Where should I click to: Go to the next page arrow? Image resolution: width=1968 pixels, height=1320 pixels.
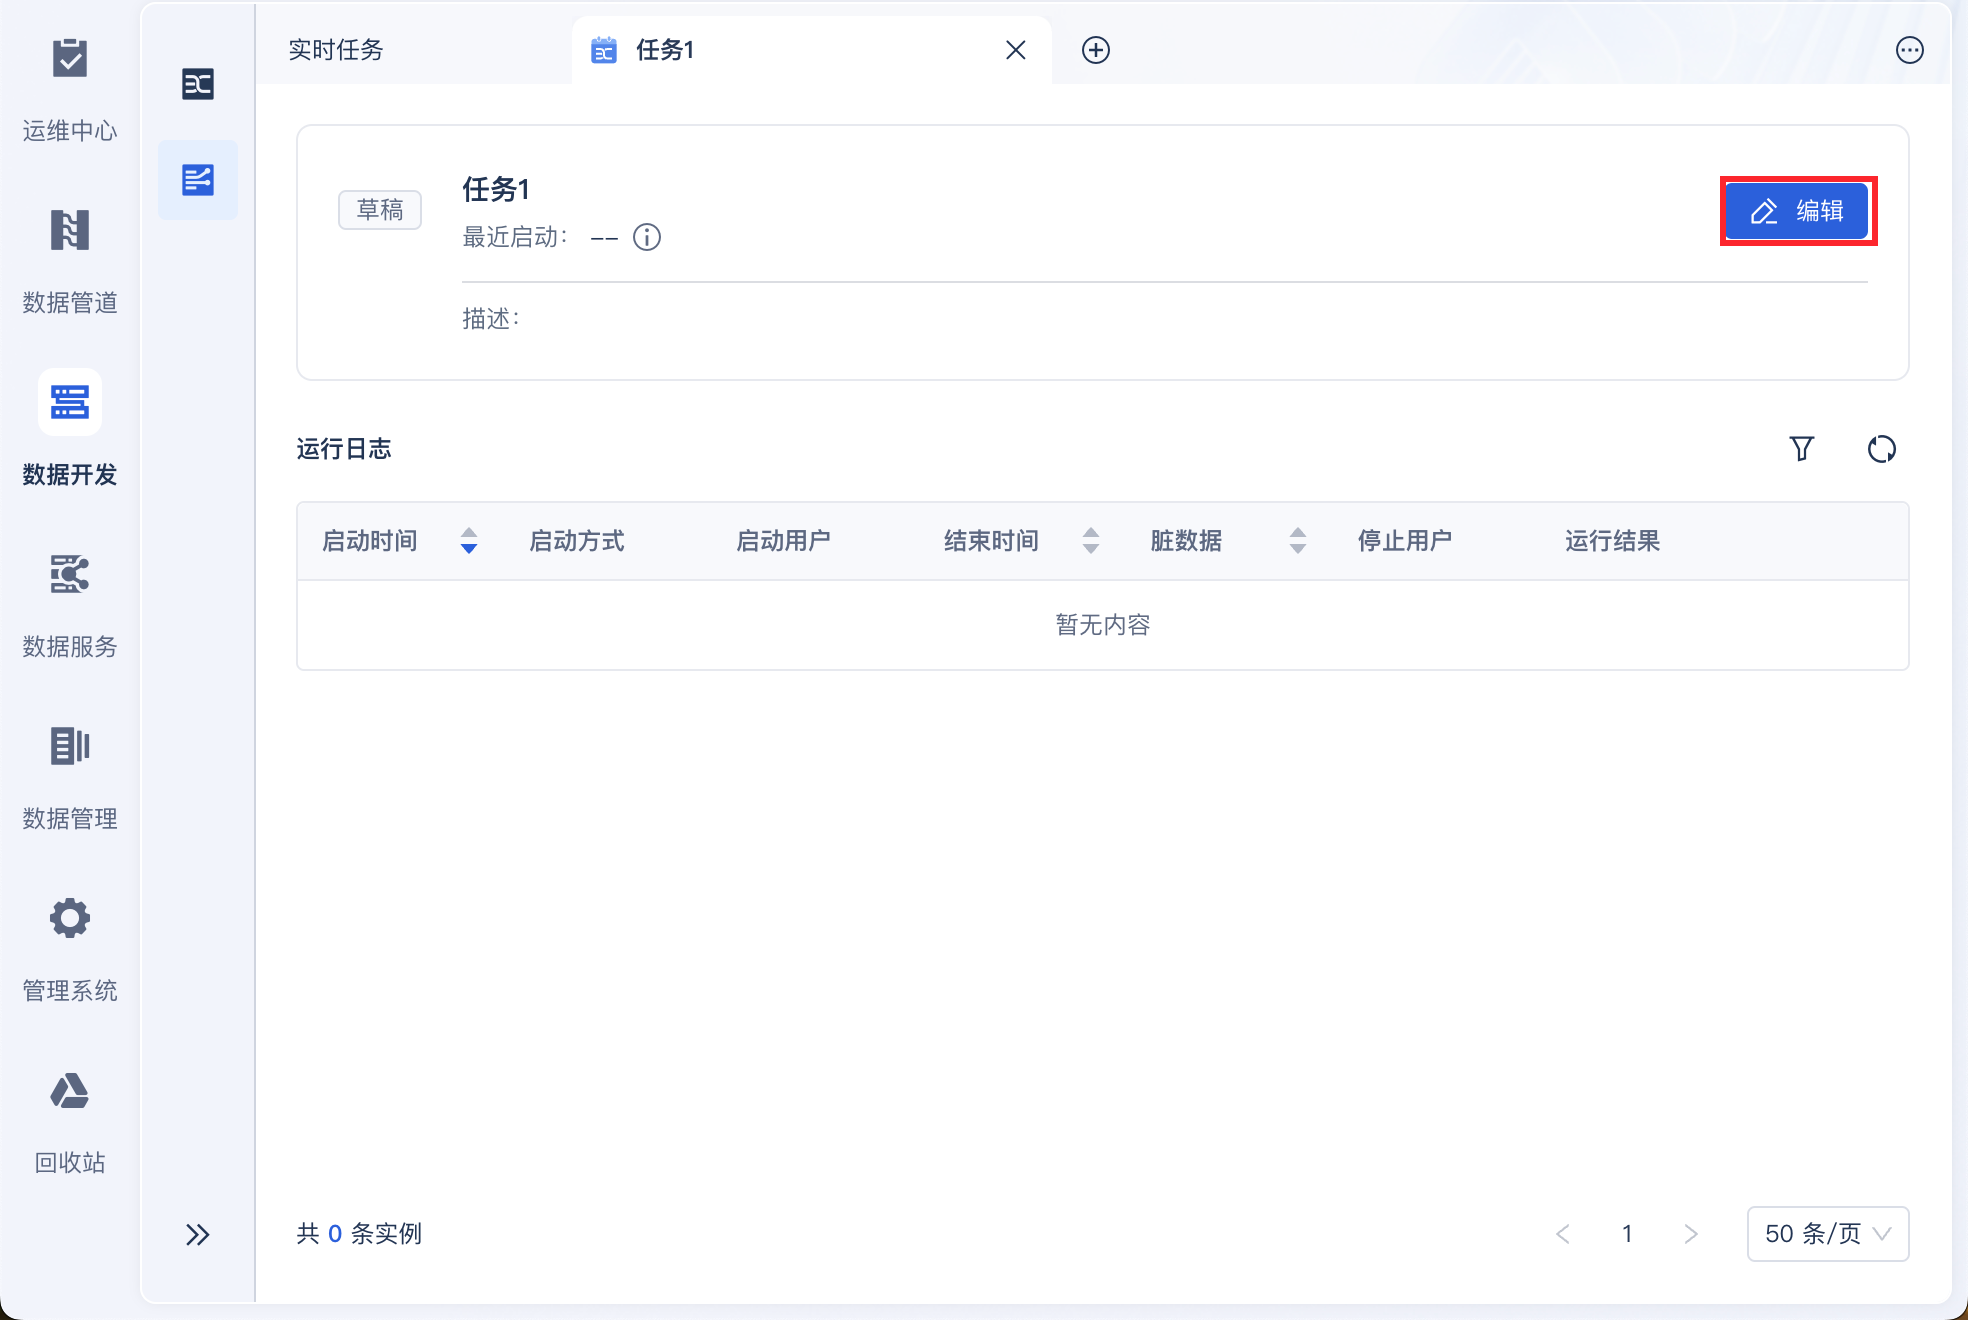click(x=1690, y=1234)
